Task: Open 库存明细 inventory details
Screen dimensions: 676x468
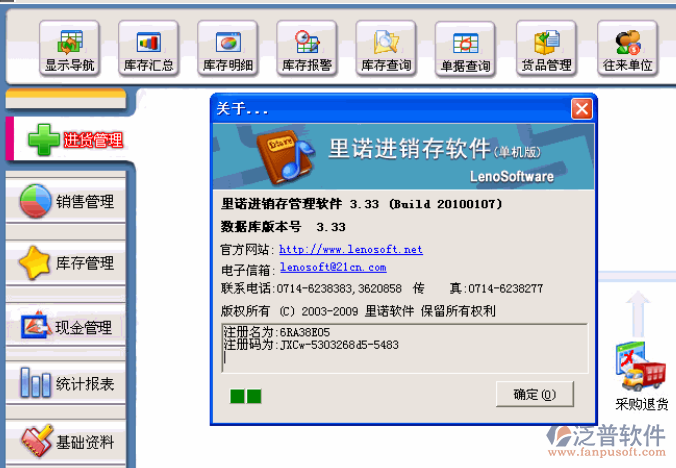Action: point(228,49)
